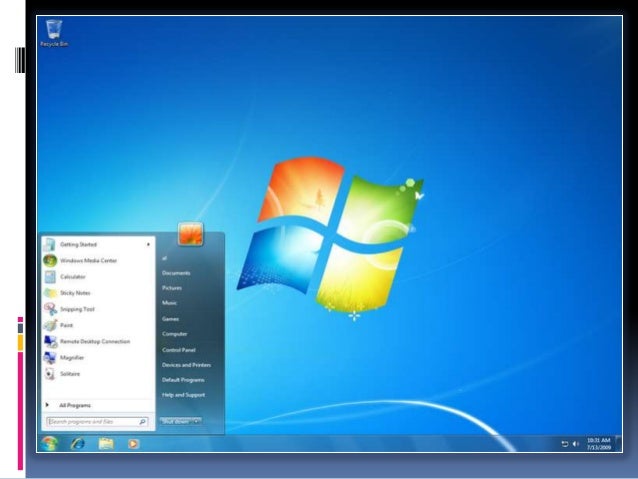Open Control Panel from the Start menu
The image size is (638, 479).
(179, 350)
